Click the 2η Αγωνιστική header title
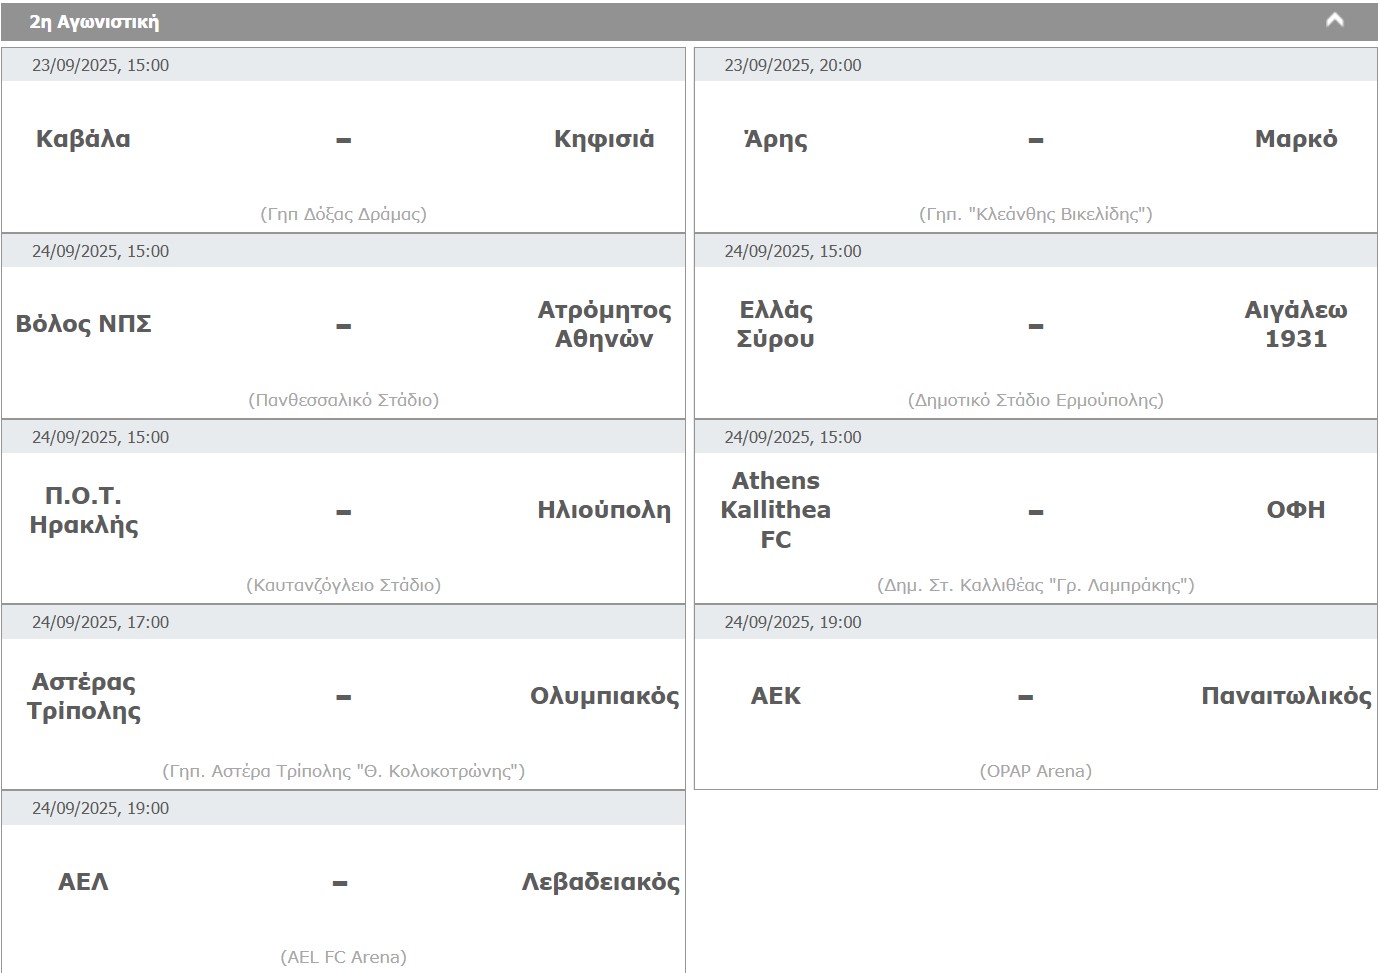 pyautogui.click(x=94, y=22)
